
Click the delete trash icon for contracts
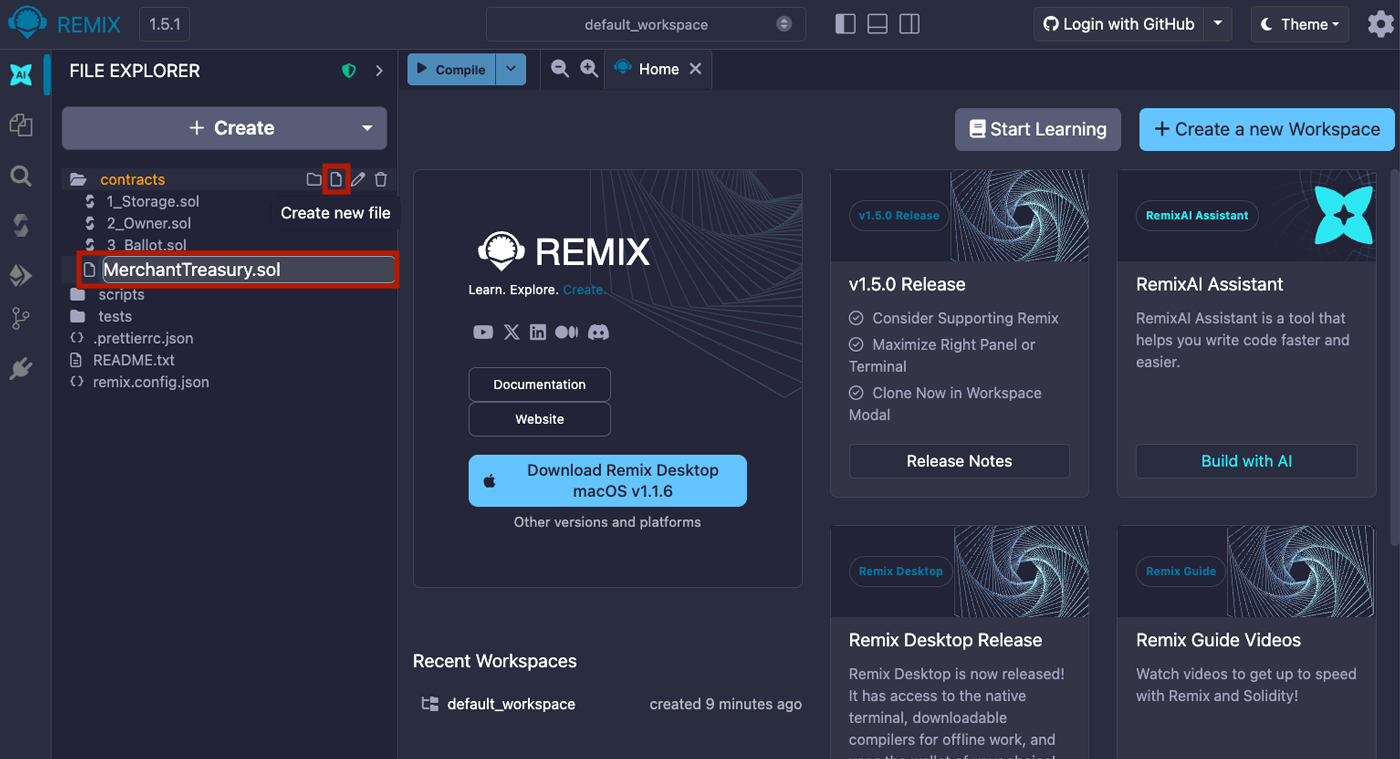click(380, 180)
